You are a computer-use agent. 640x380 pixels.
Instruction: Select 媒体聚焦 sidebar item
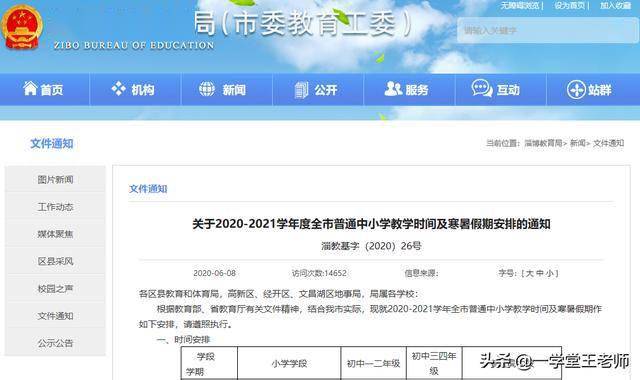(x=55, y=234)
